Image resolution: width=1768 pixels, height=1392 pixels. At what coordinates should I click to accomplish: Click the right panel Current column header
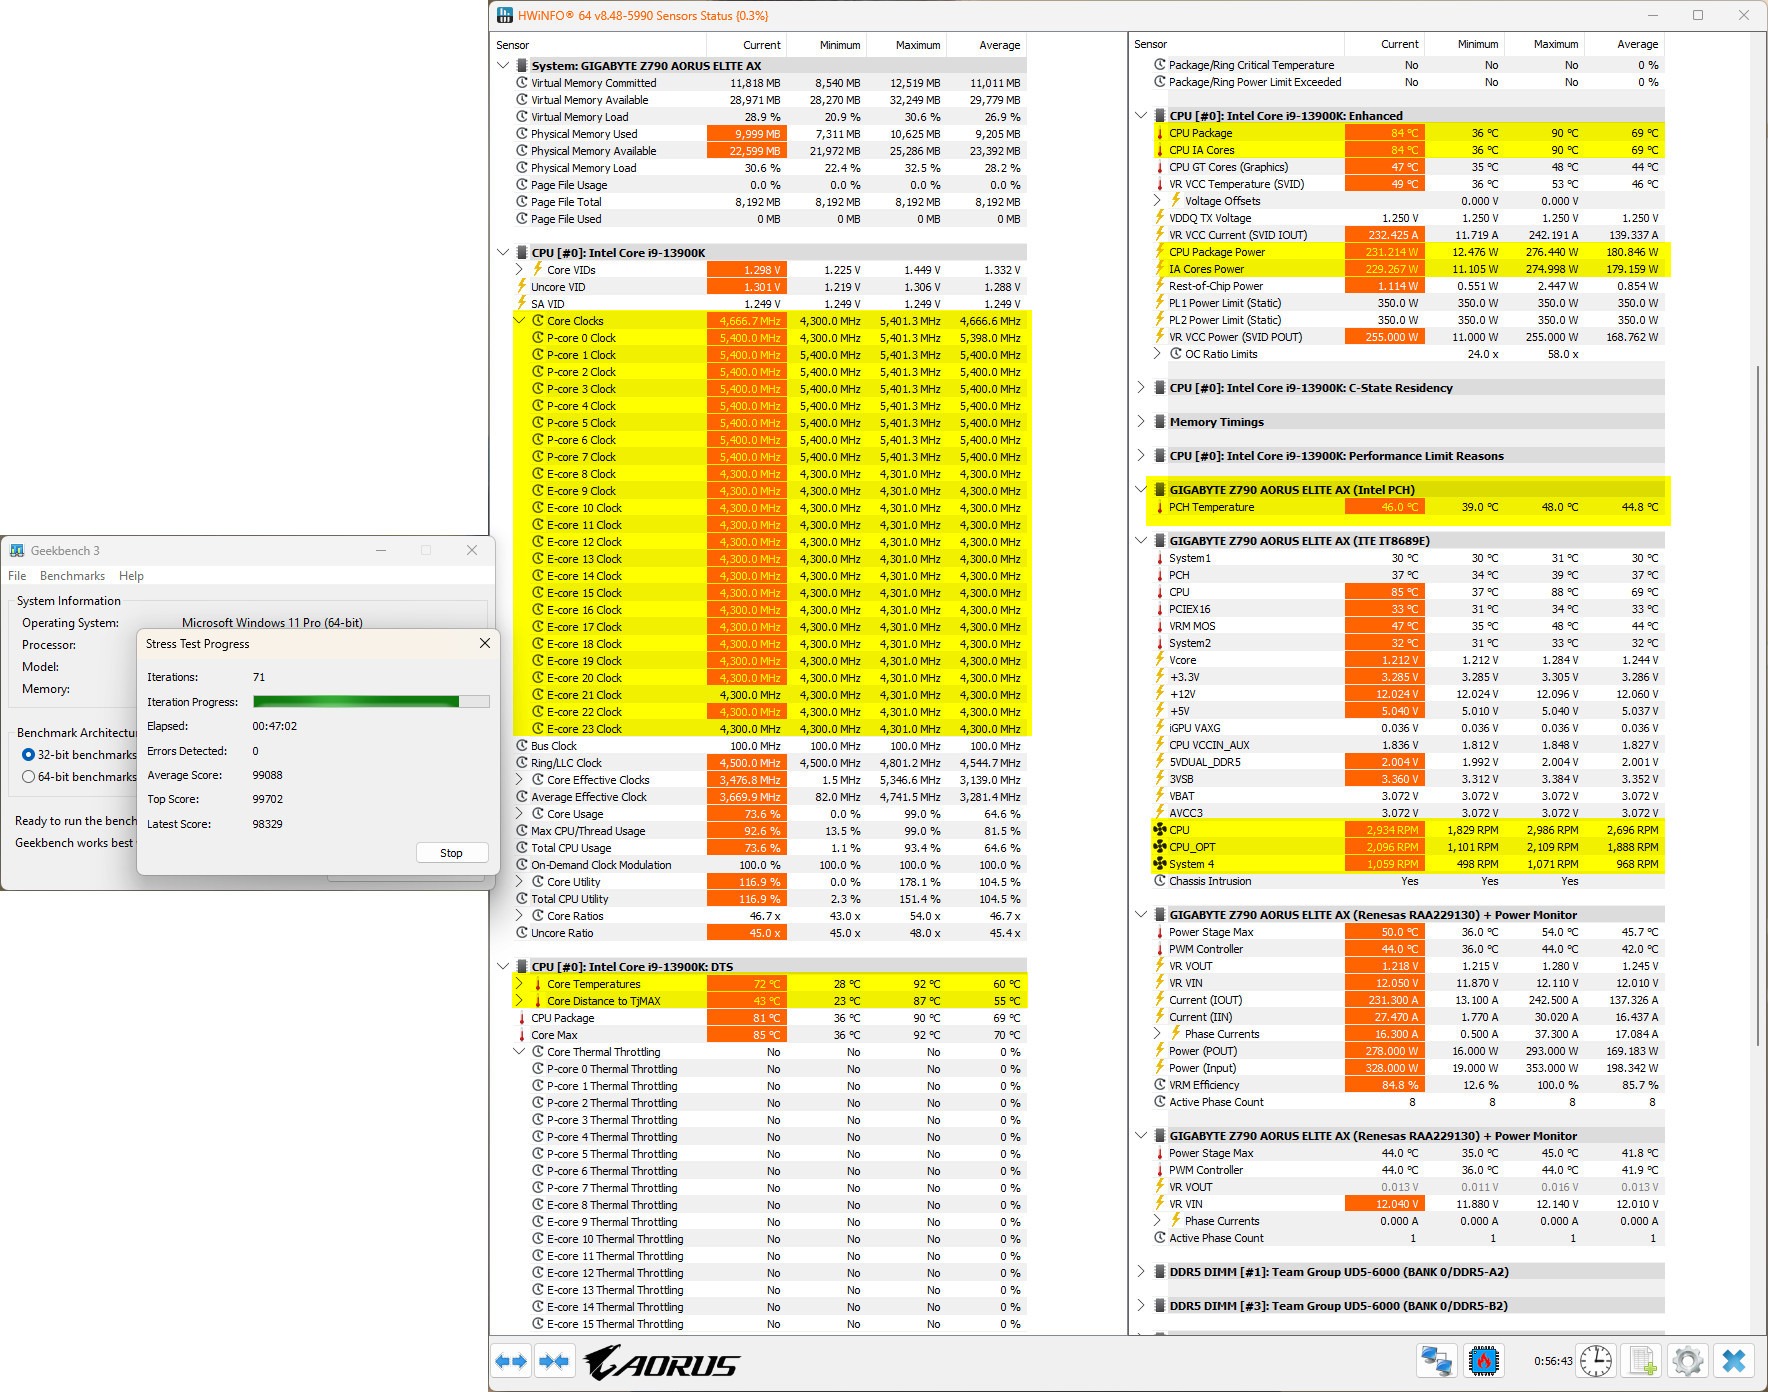pos(1385,44)
